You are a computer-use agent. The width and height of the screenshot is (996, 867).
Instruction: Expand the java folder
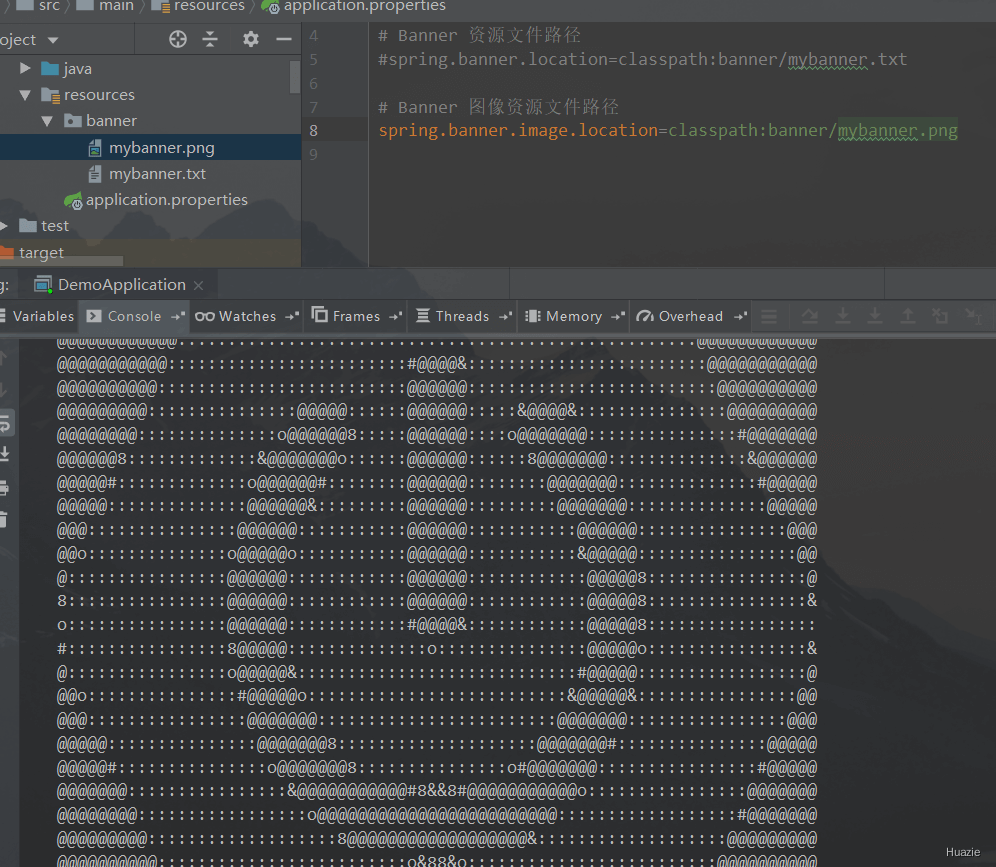click(x=25, y=68)
